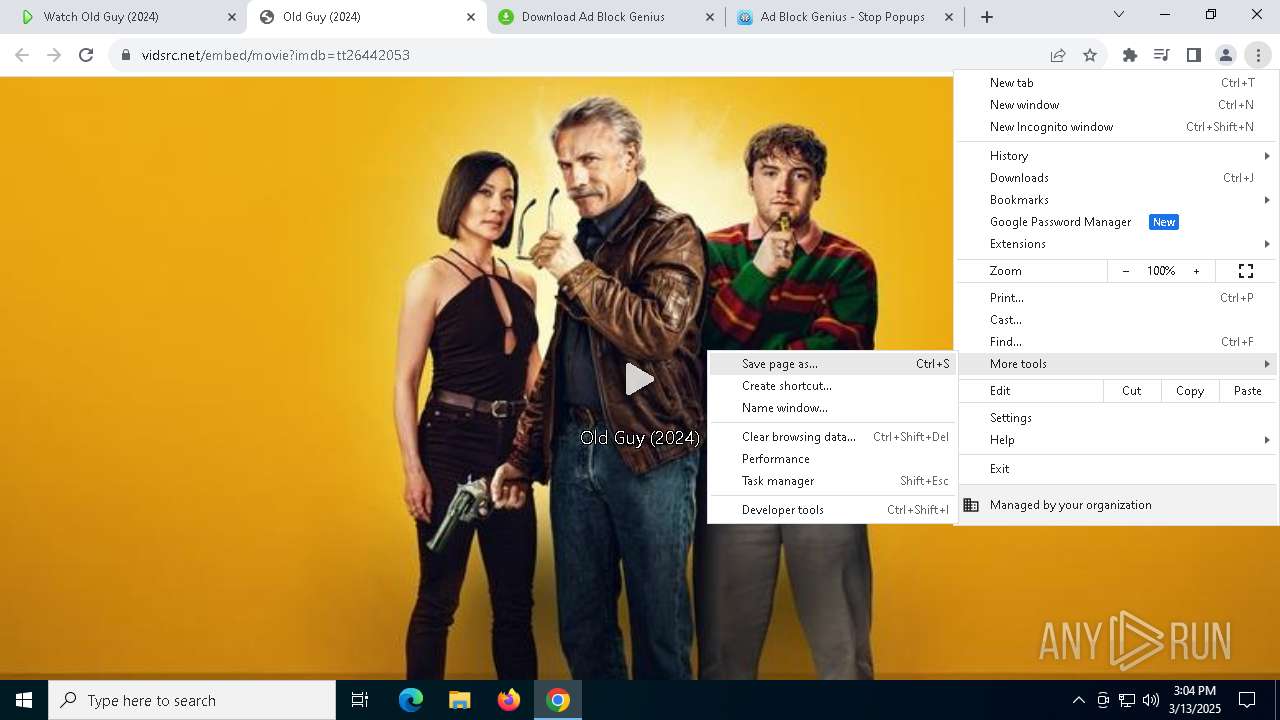Decrease zoom with minus button
The image size is (1280, 720).
[1126, 271]
